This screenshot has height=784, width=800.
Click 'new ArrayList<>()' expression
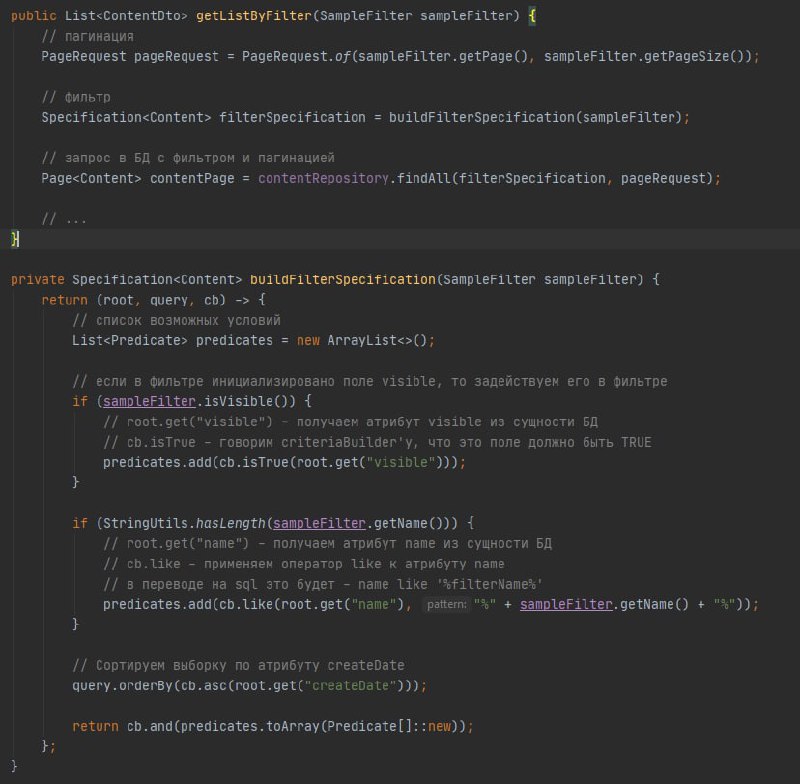[362, 340]
